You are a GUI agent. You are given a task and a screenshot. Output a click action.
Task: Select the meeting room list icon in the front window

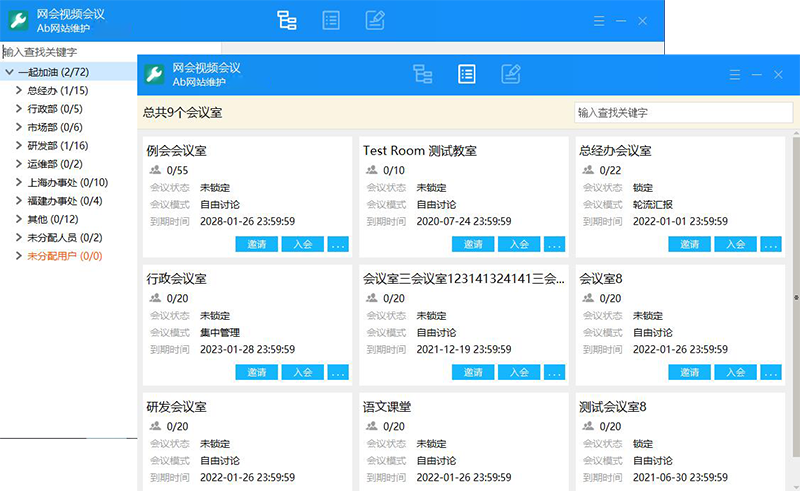(x=467, y=74)
